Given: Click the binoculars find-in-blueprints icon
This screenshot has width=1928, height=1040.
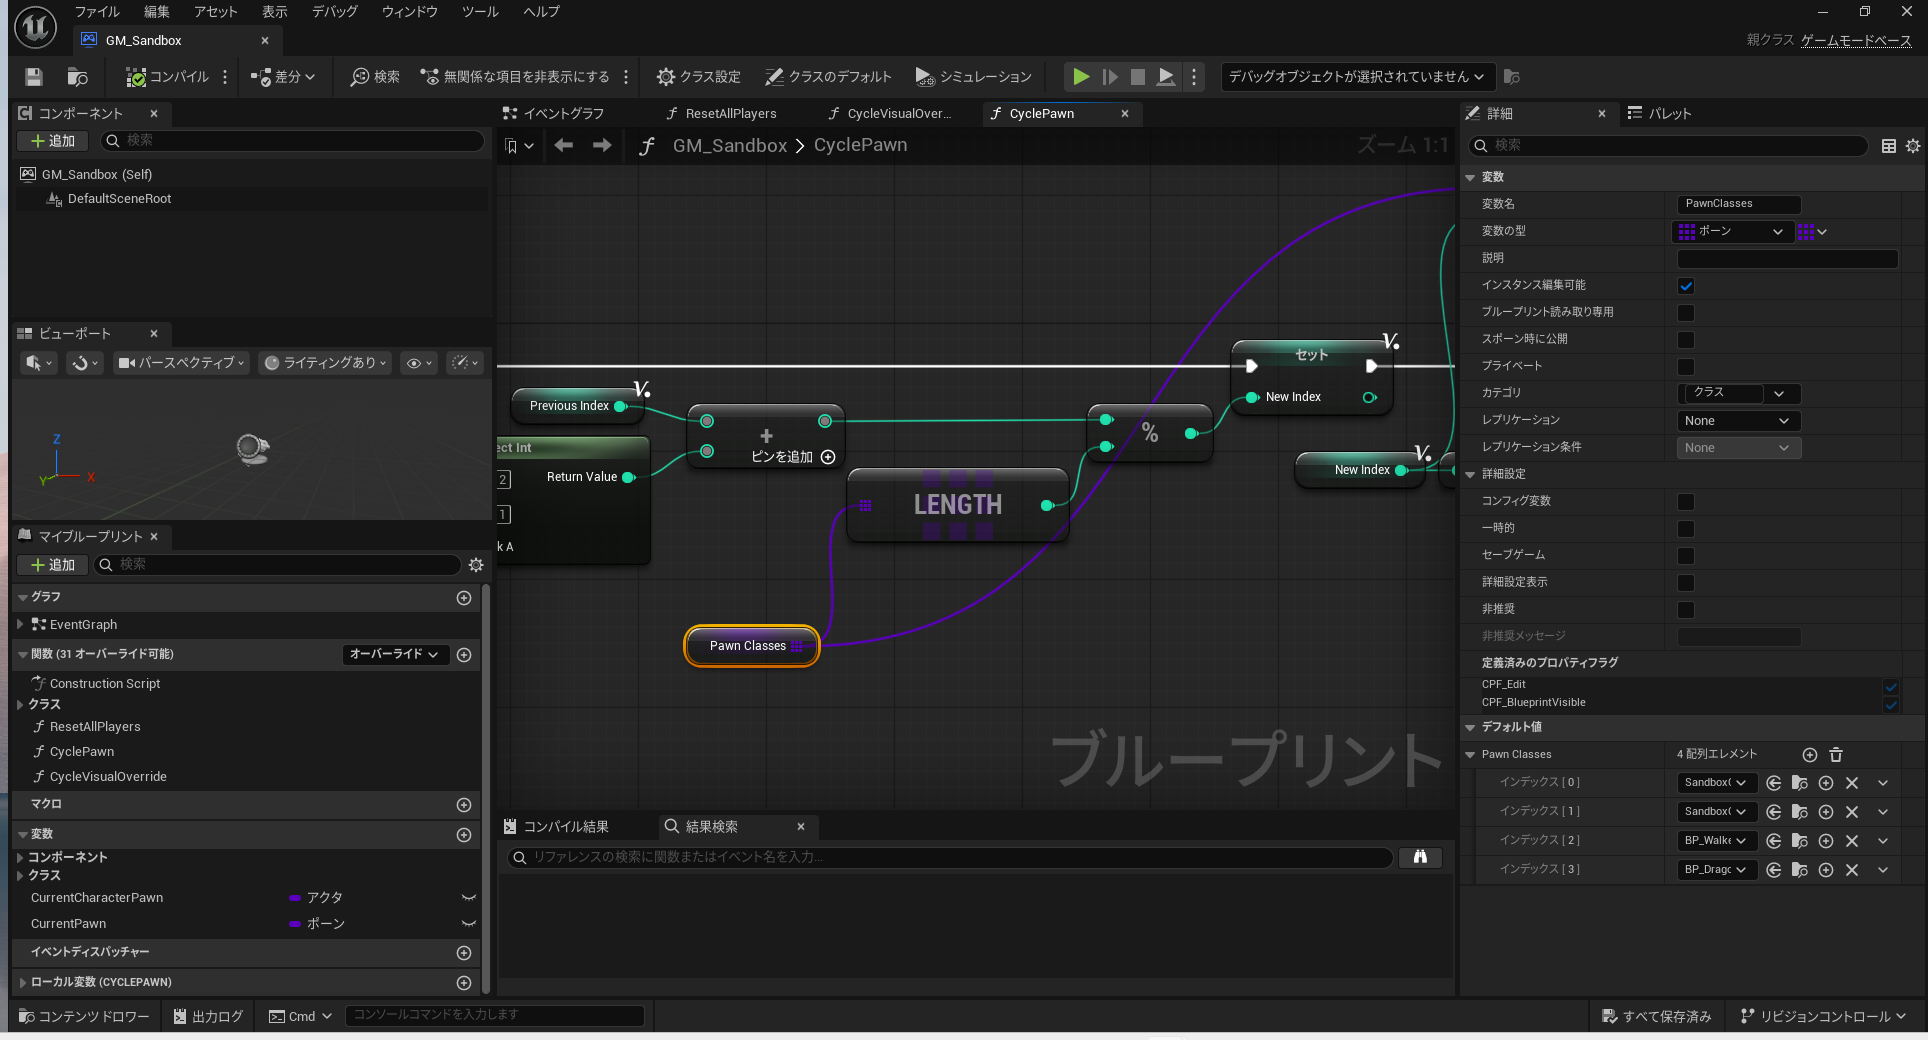Looking at the screenshot, I should pos(1419,857).
